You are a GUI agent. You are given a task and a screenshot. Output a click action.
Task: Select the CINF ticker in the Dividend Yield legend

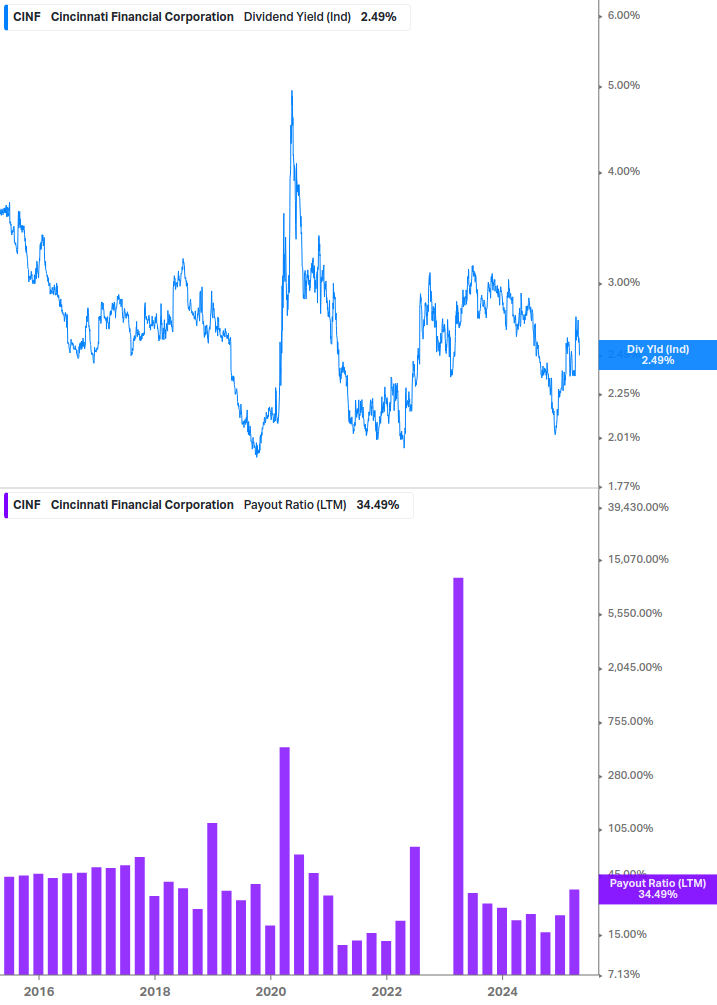pos(27,17)
